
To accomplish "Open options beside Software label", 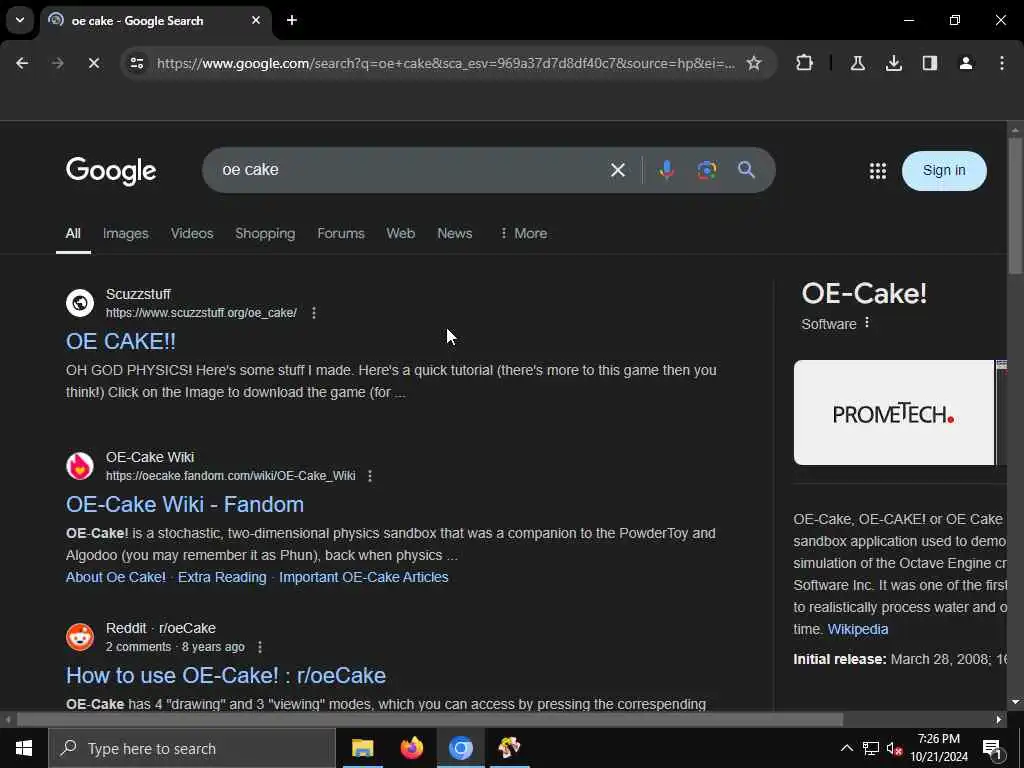I will tap(867, 323).
